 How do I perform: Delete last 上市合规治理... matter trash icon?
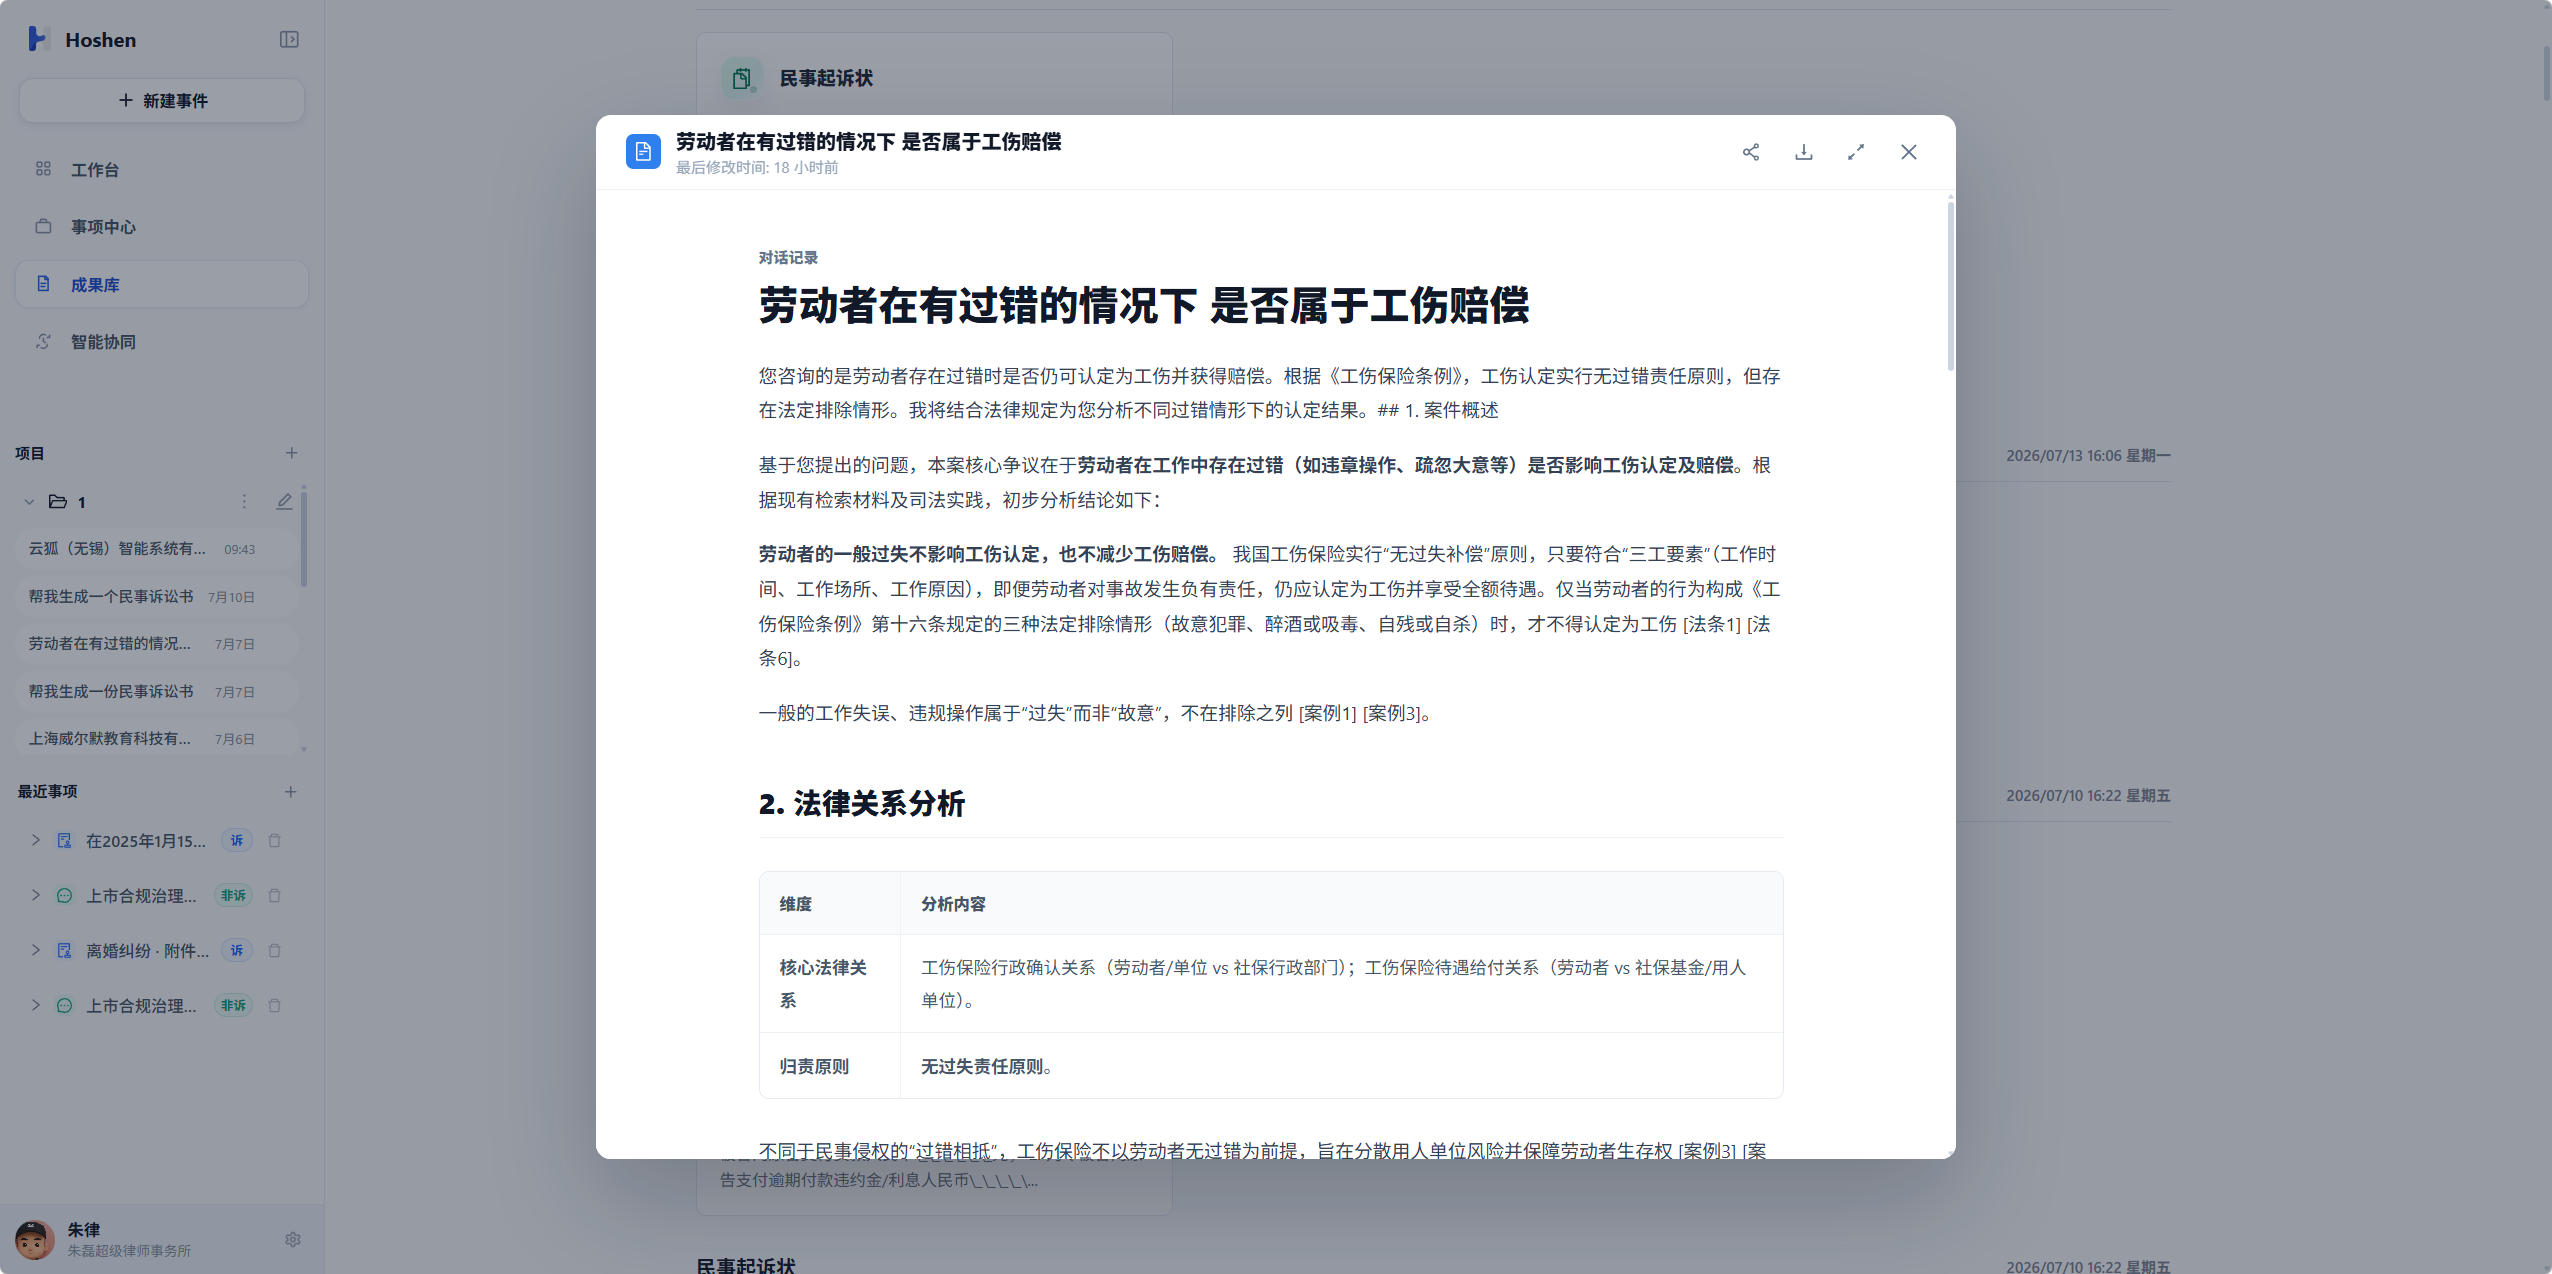(x=274, y=1006)
